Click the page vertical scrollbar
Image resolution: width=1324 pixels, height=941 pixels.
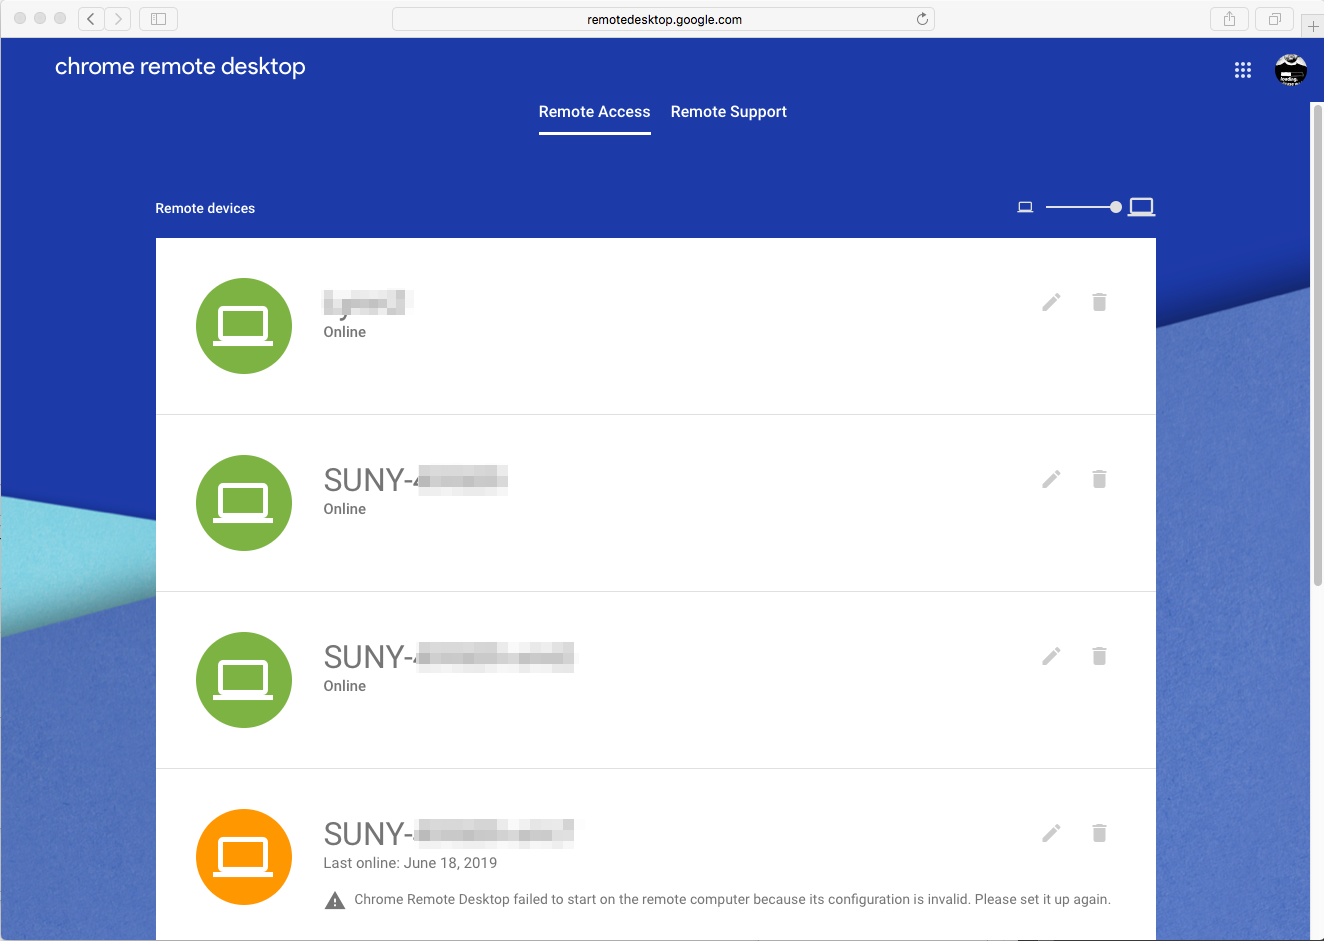coord(1317,345)
